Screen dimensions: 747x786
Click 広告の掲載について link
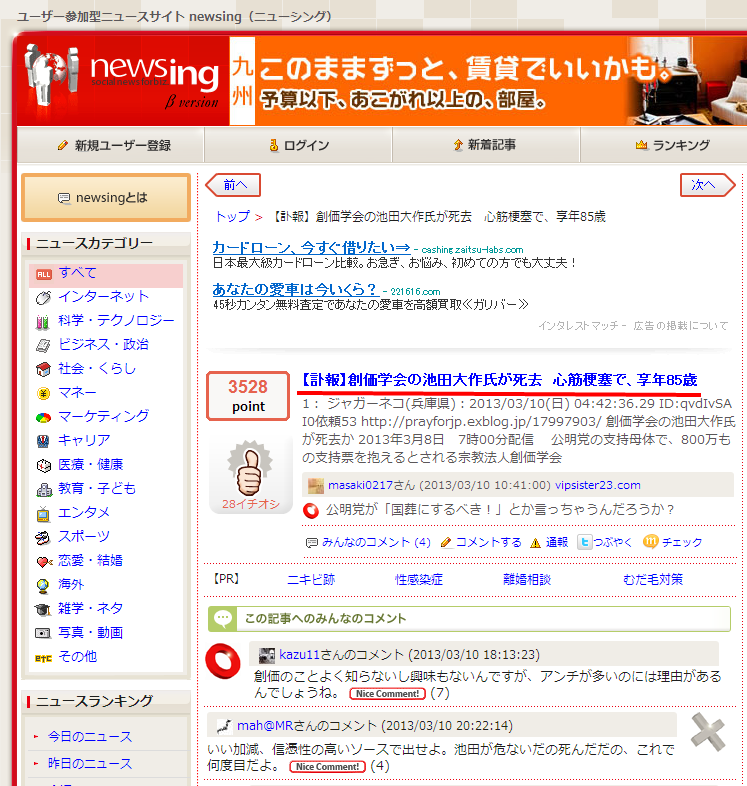pos(681,325)
